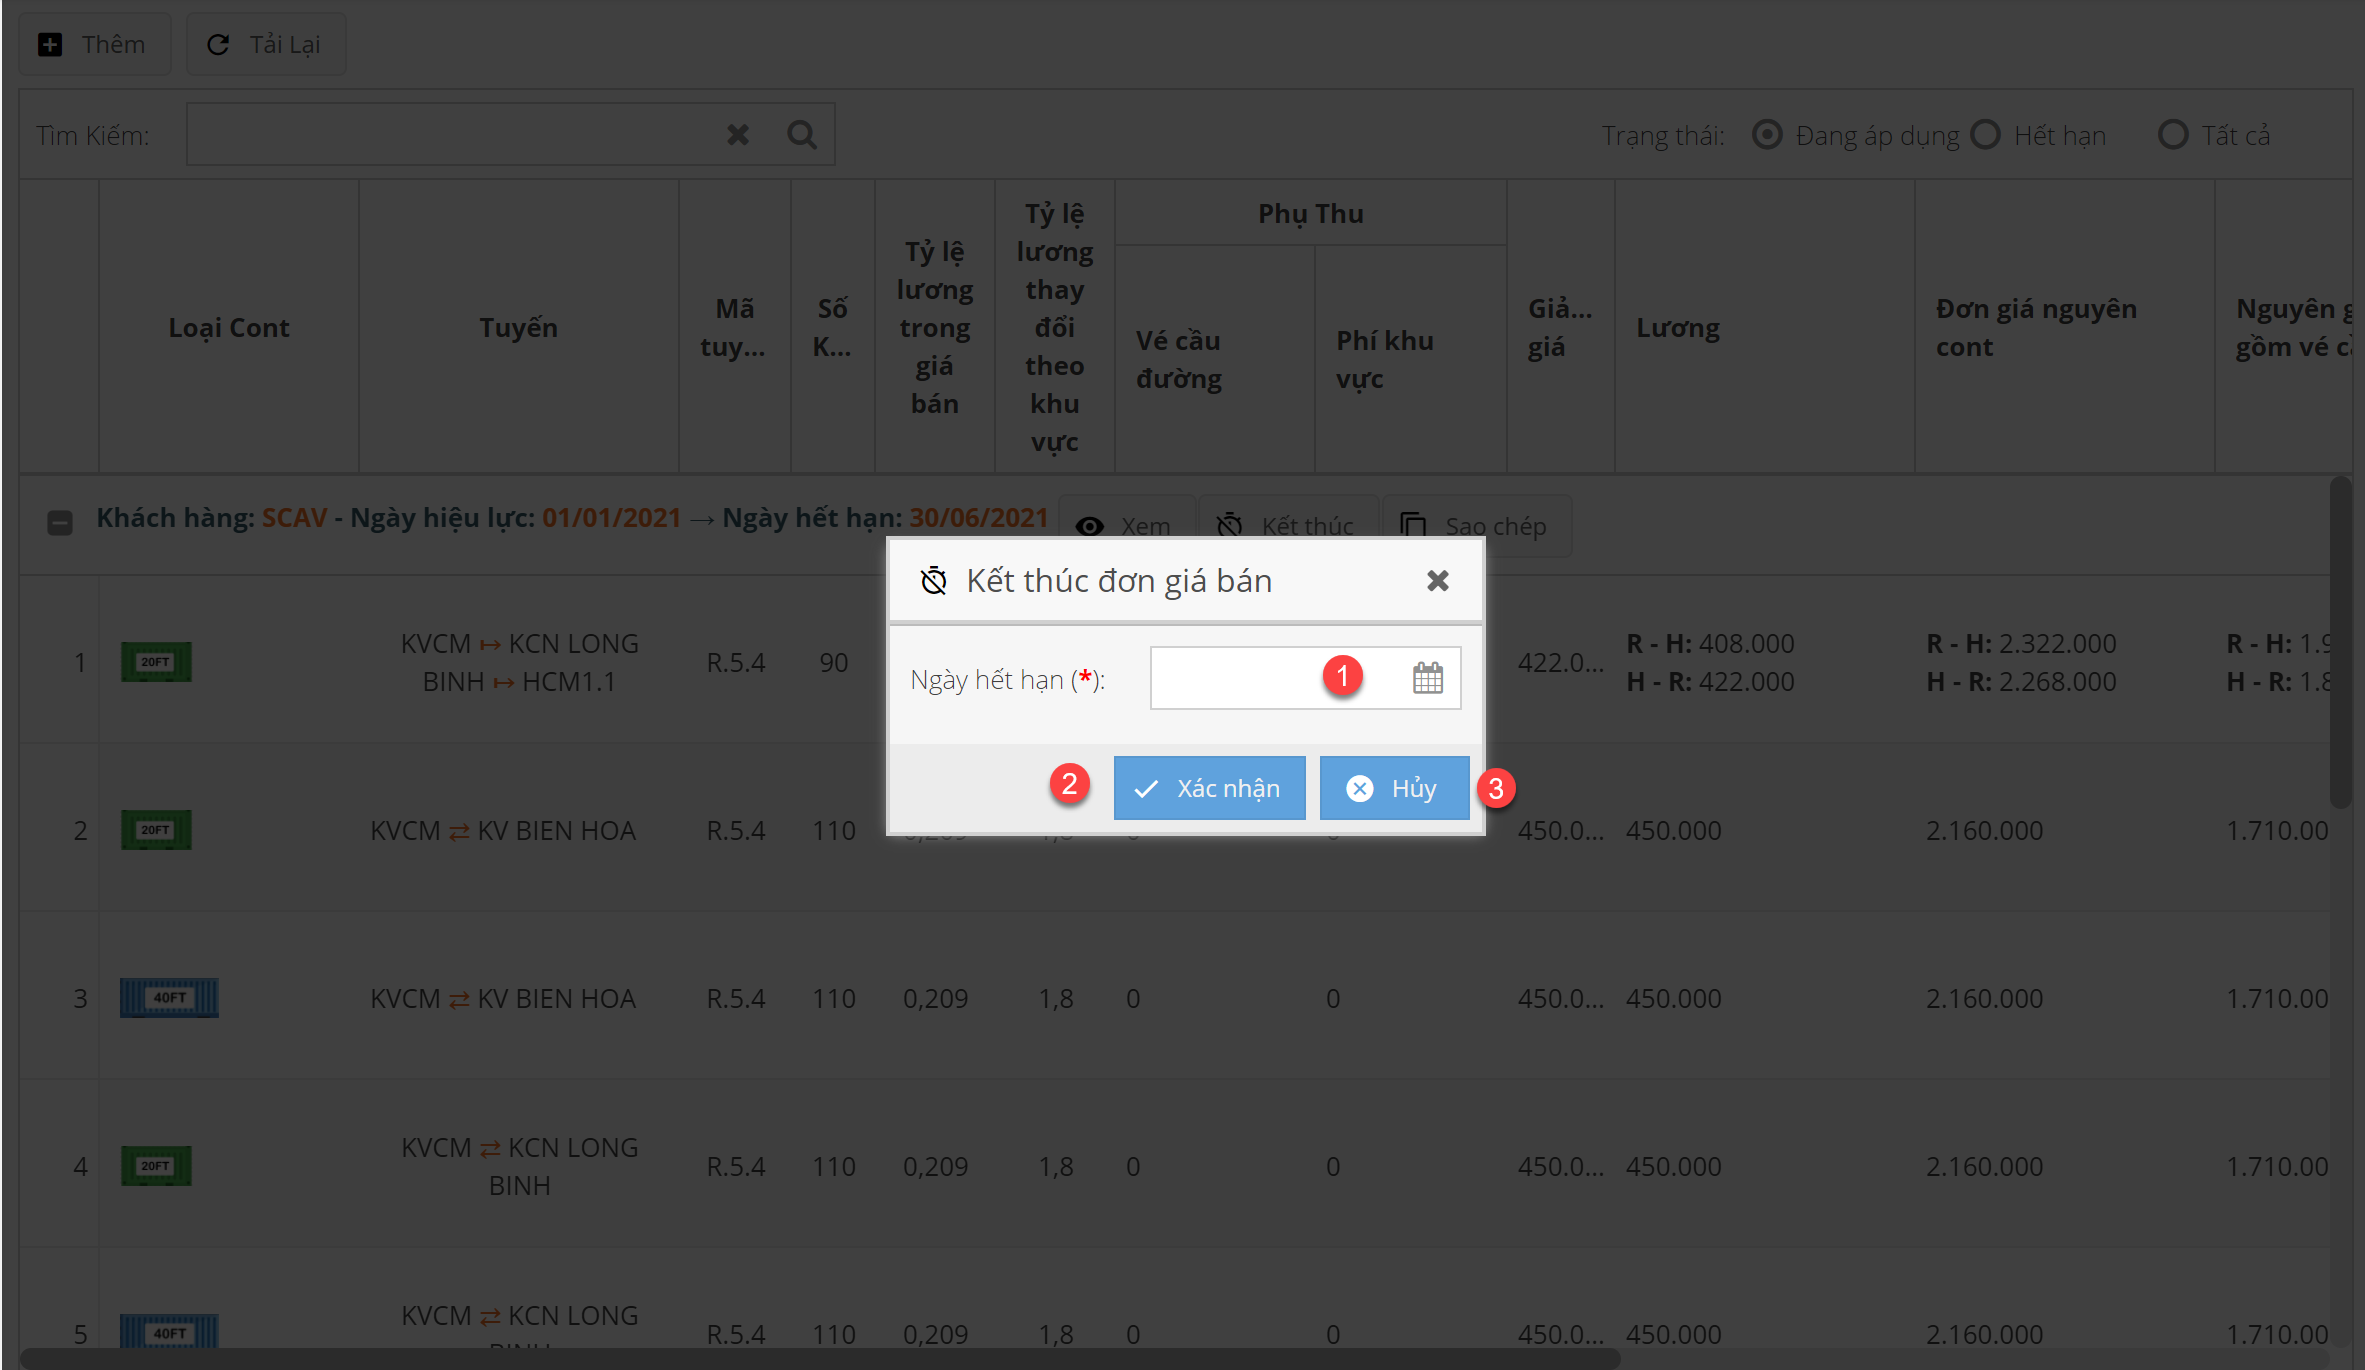Click the 40FT container icon in row 3
This screenshot has width=2365, height=1370.
pos(169,998)
